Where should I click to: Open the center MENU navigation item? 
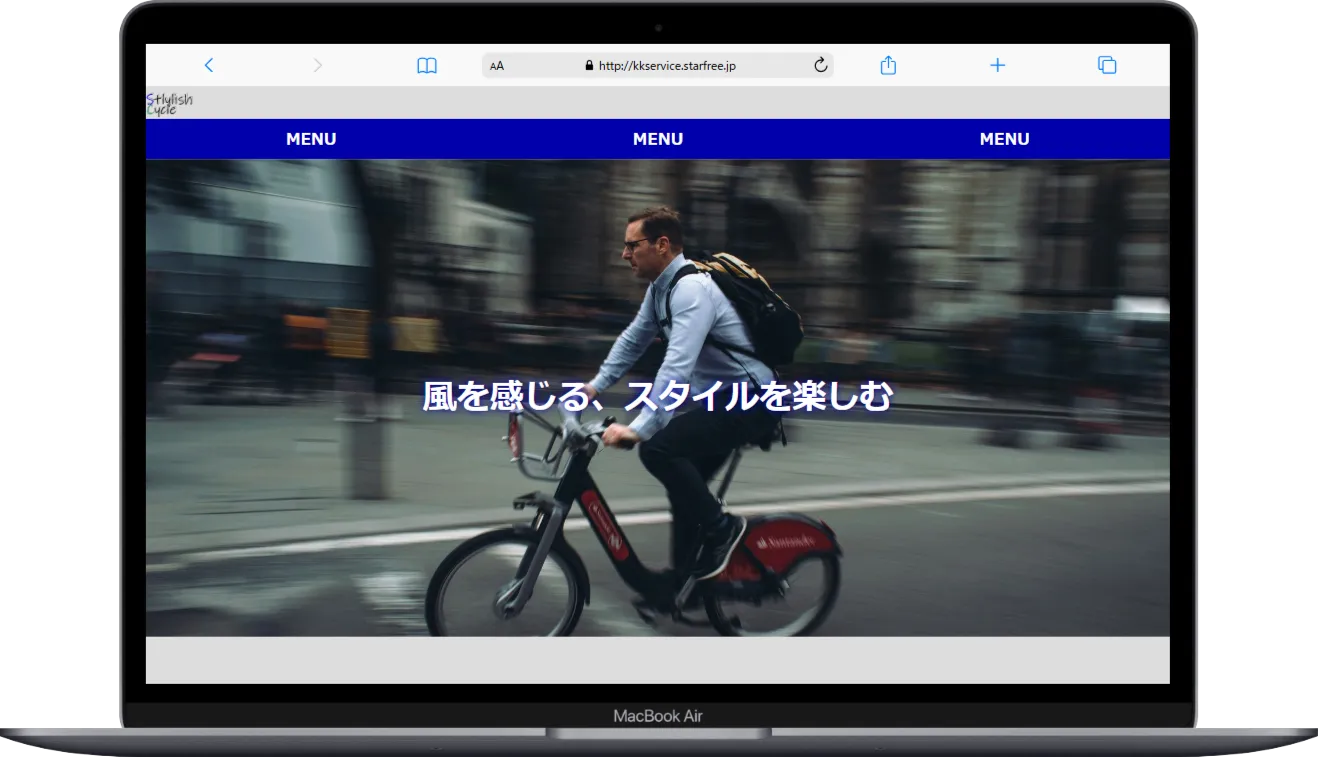pyautogui.click(x=657, y=139)
